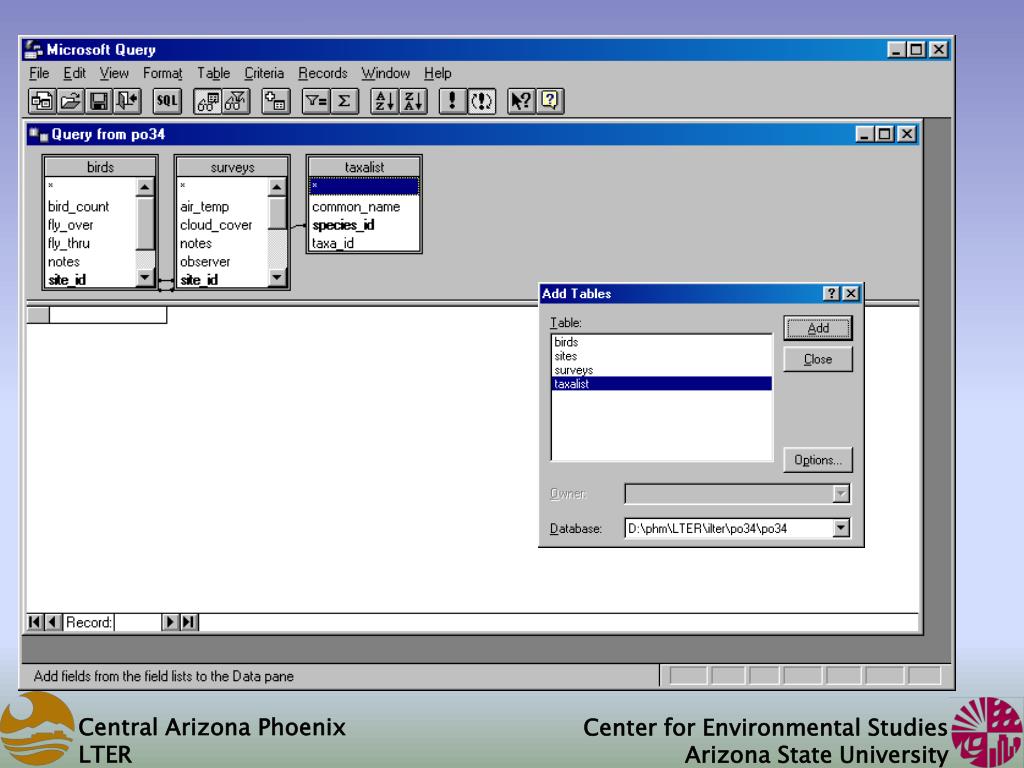Click the Close button in Add Tables

click(x=818, y=359)
